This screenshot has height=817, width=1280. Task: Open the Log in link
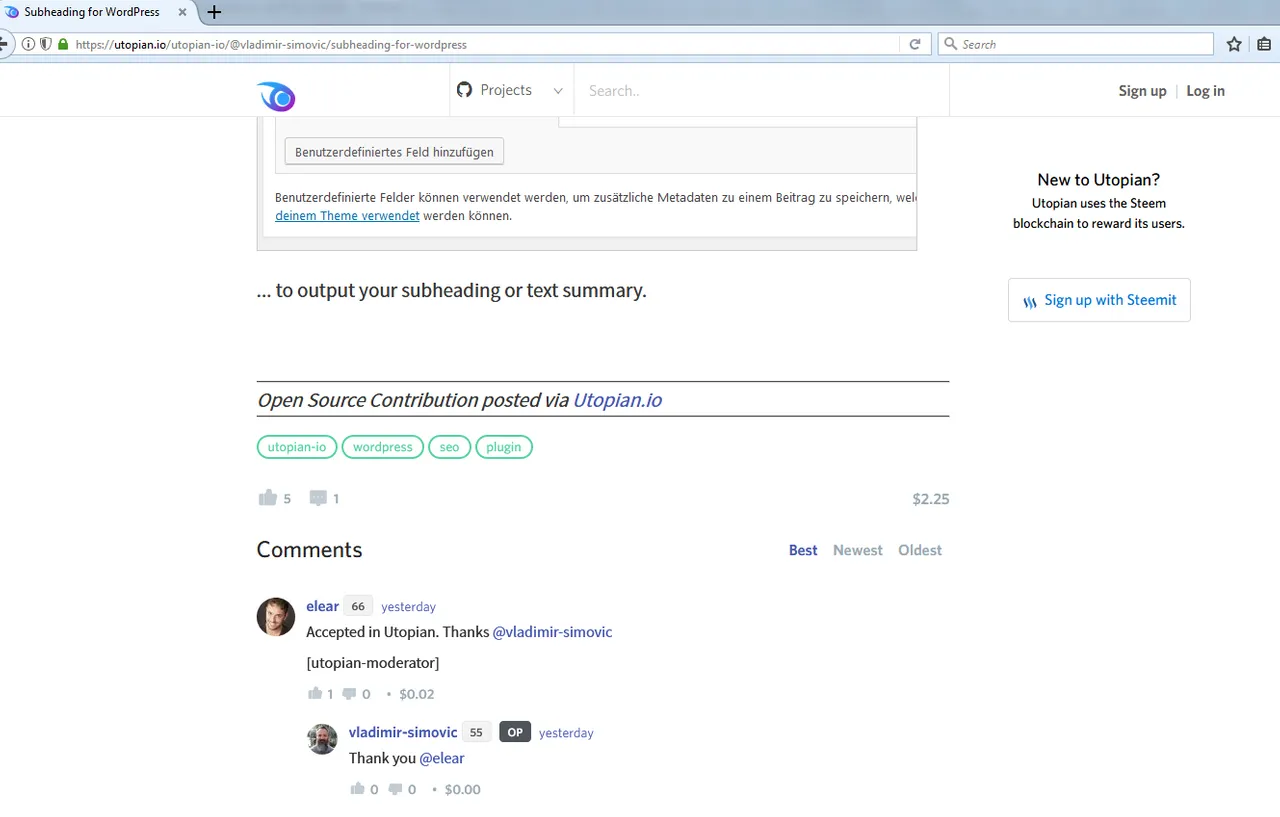coord(1205,91)
